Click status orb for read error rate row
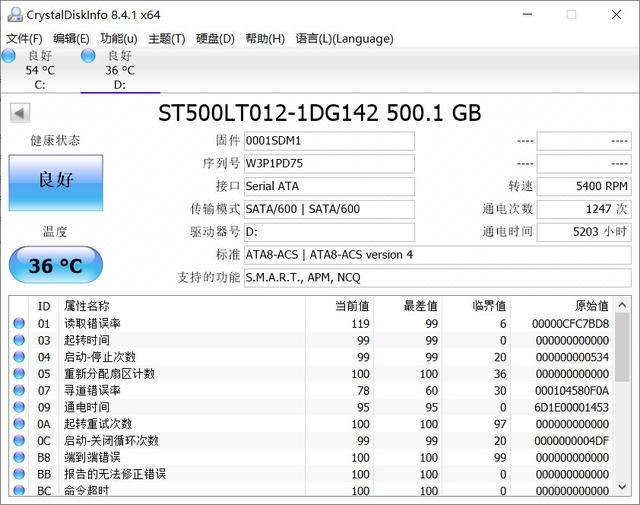This screenshot has height=505, width=640. (x=19, y=324)
